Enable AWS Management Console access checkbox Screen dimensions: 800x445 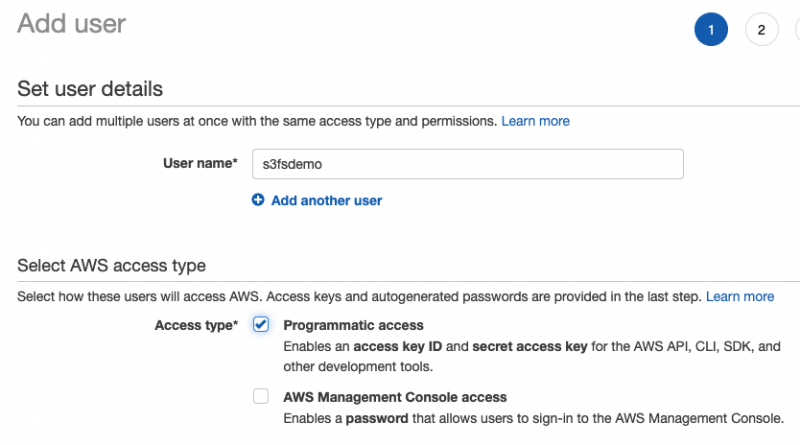click(261, 397)
